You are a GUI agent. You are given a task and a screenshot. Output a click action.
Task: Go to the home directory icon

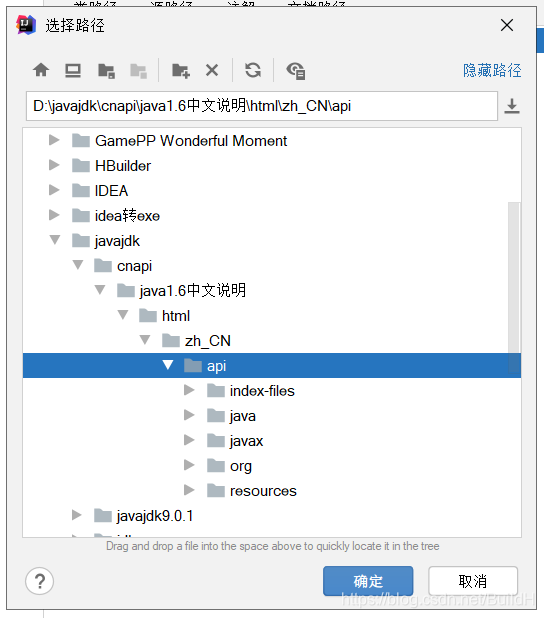(x=41, y=71)
